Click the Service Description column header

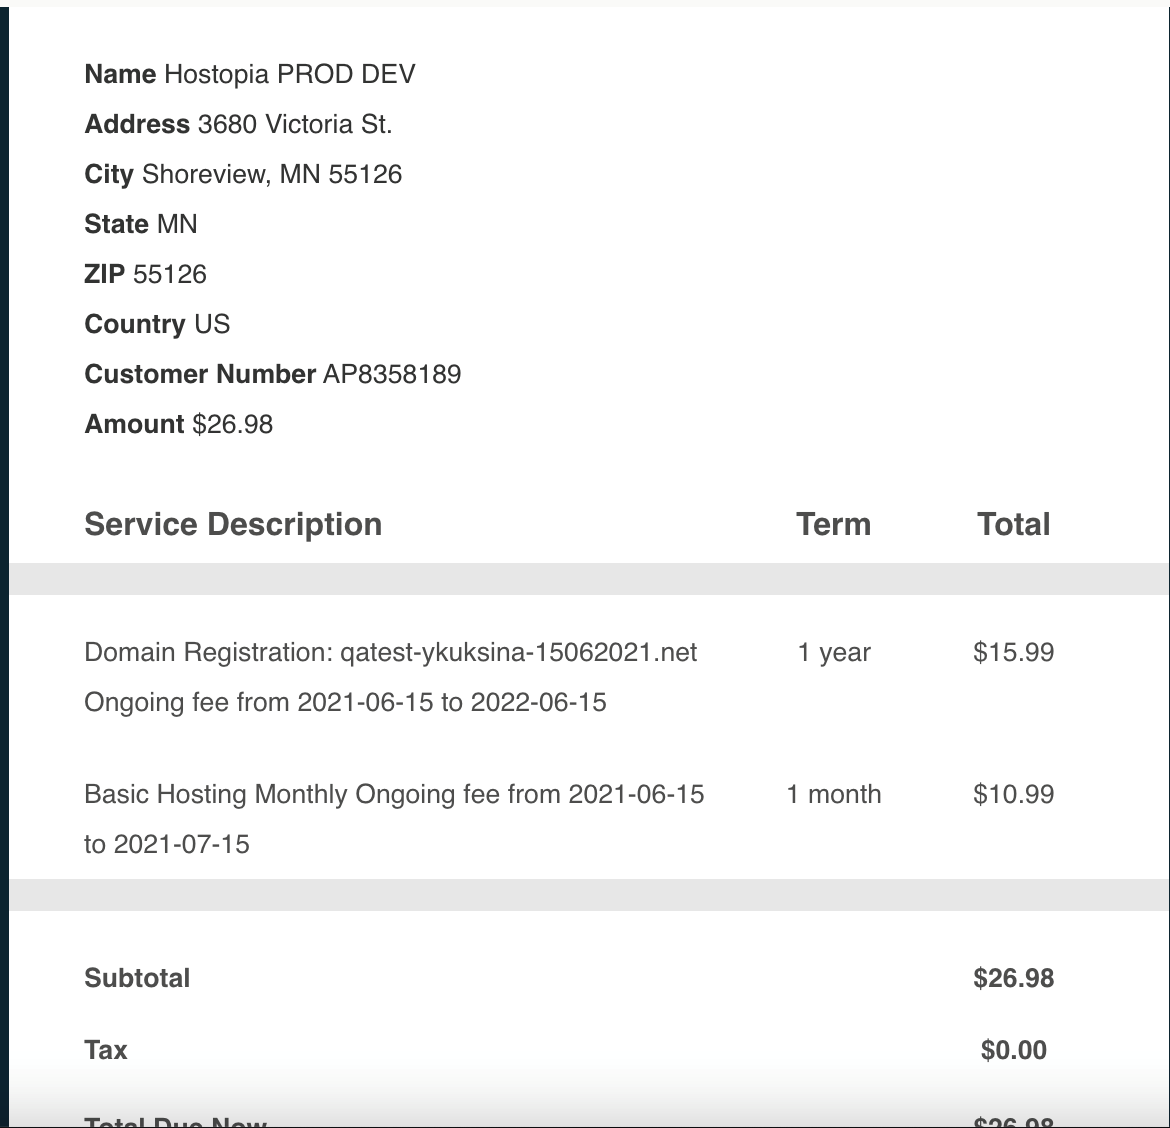[x=233, y=525]
